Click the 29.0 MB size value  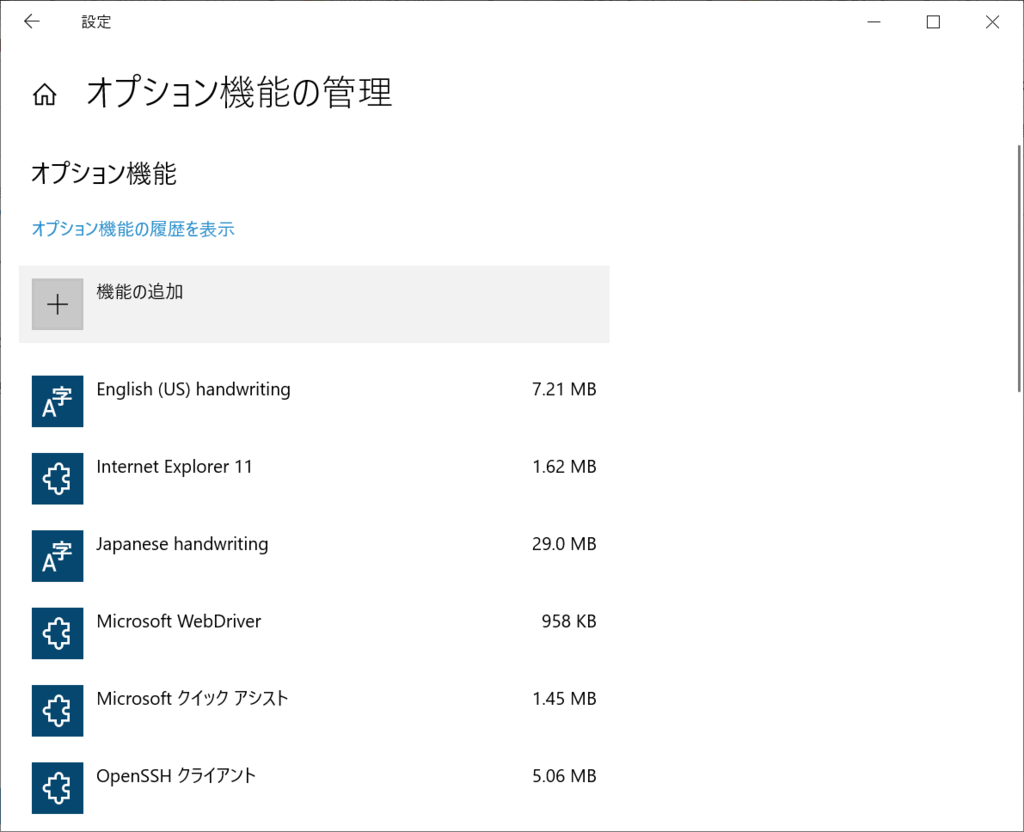coord(564,544)
